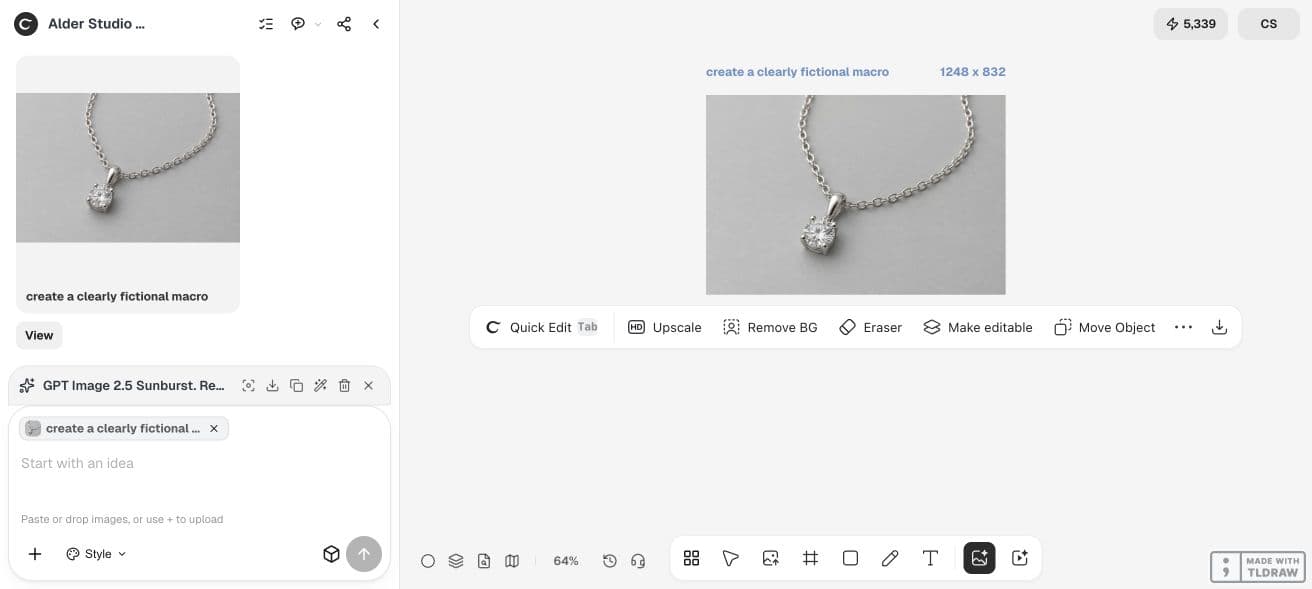Submit the prompt with the arrow button
The image size is (1312, 589).
[x=364, y=554]
